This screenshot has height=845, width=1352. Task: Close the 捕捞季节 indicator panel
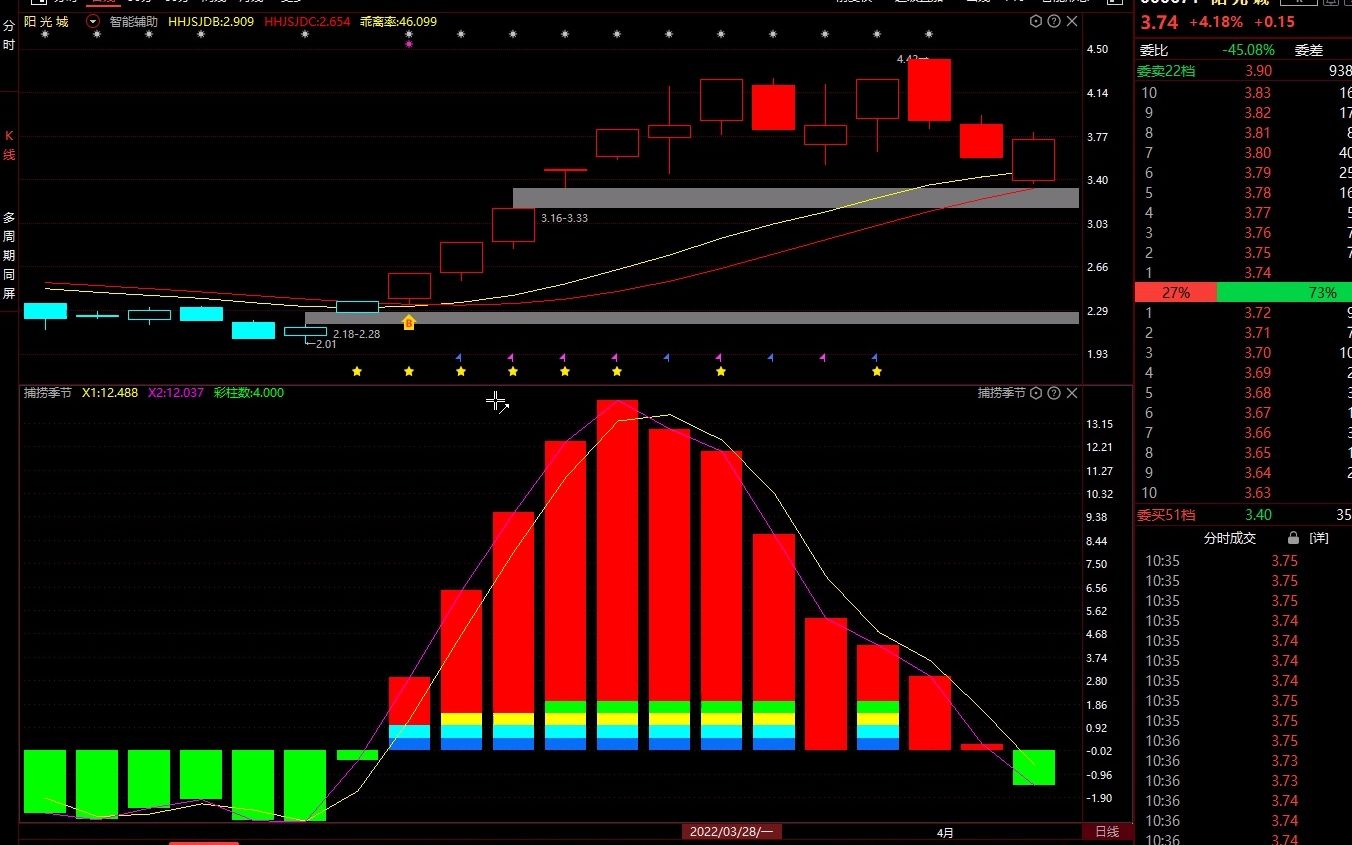point(1072,393)
